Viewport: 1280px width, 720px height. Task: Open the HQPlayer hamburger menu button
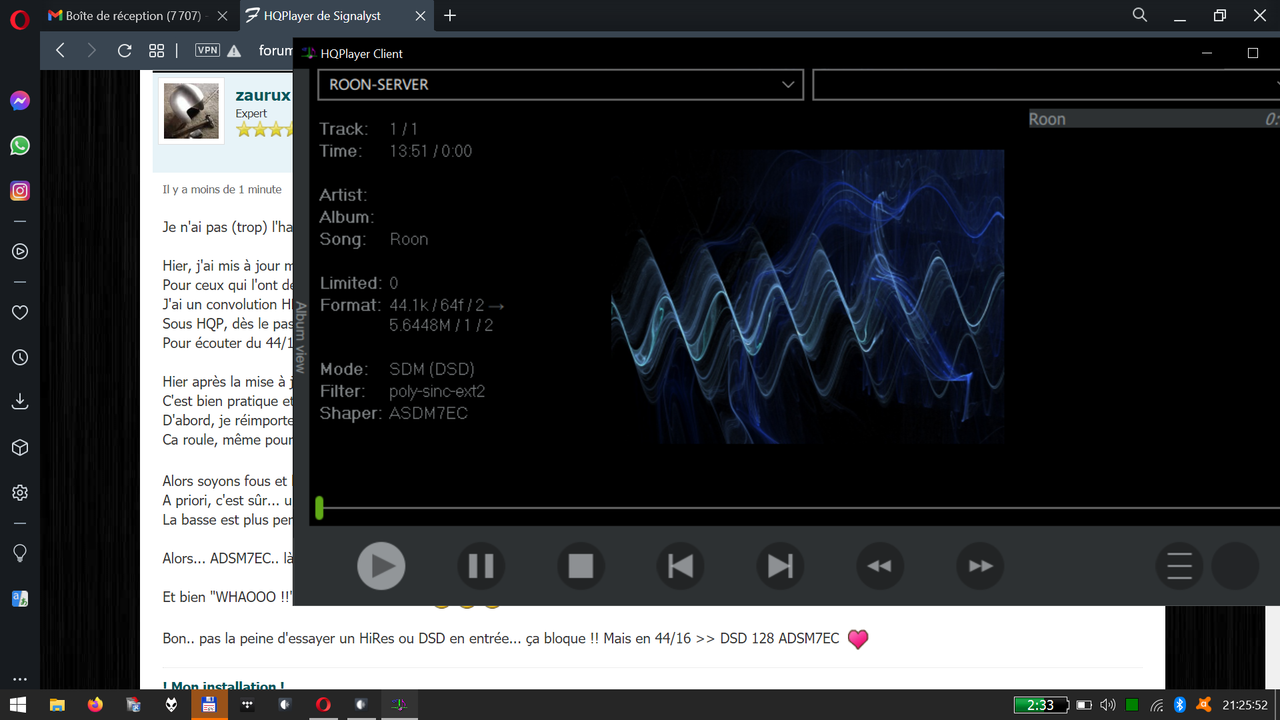[x=1180, y=566]
